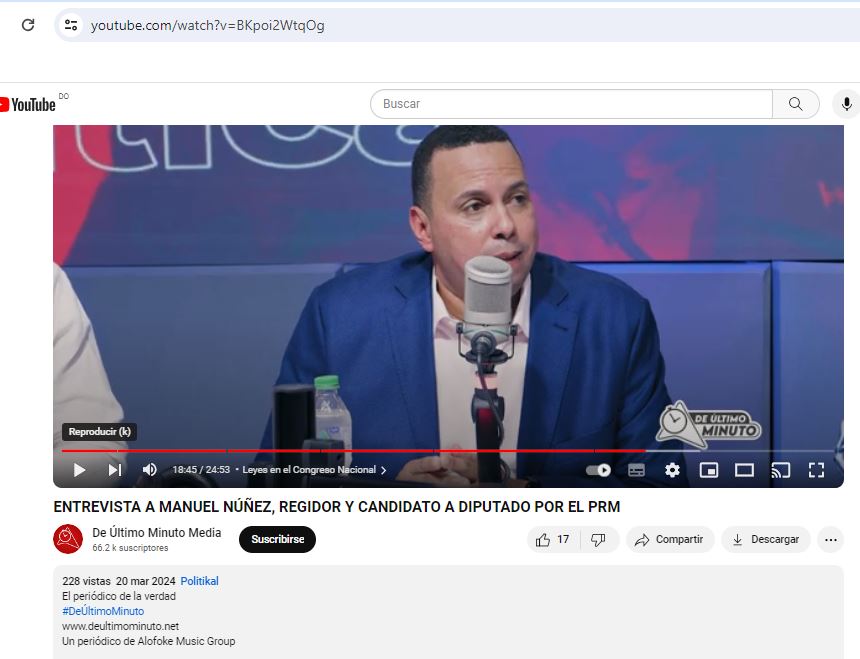Click '228 vistas 20 mar 2024' text
This screenshot has width=860, height=659.
(118, 581)
